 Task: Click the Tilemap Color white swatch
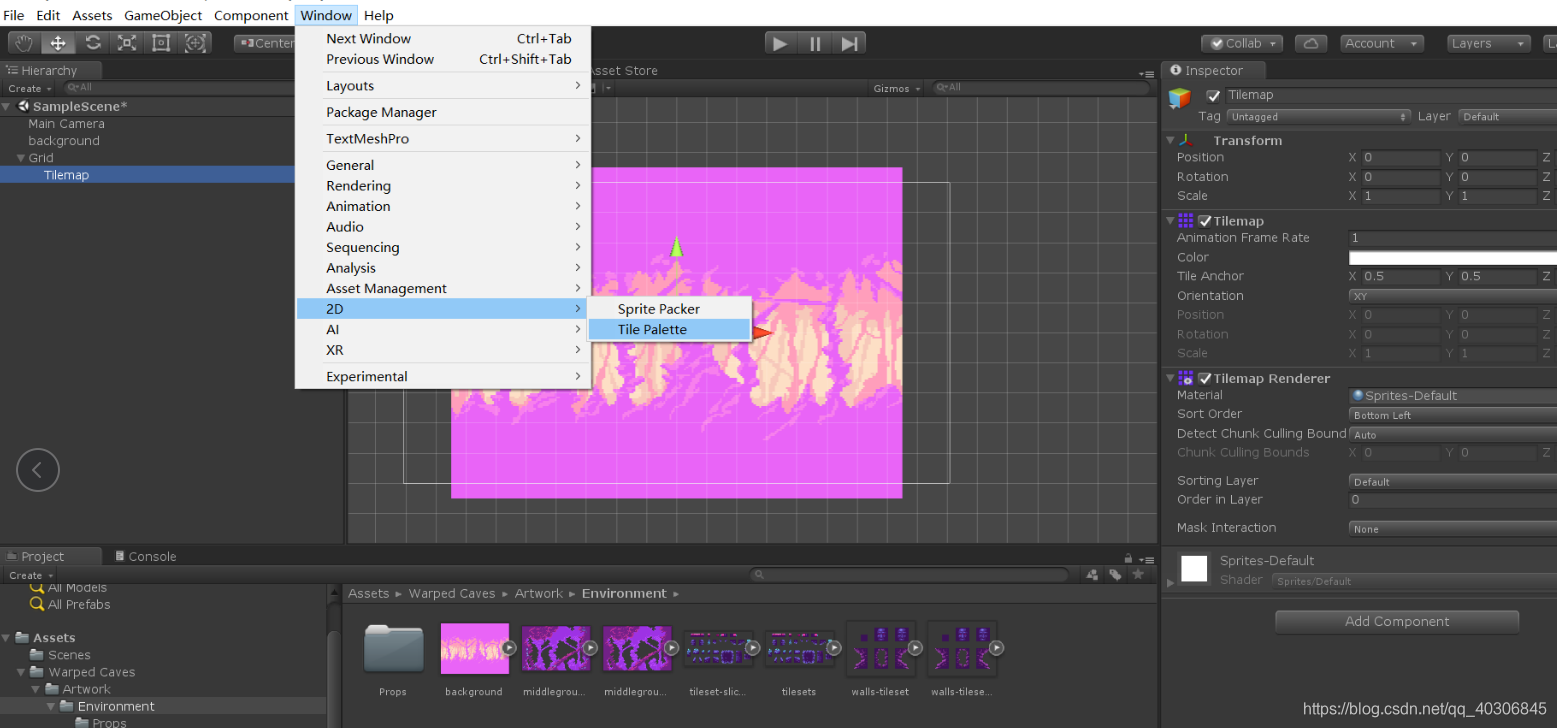pyautogui.click(x=1452, y=258)
